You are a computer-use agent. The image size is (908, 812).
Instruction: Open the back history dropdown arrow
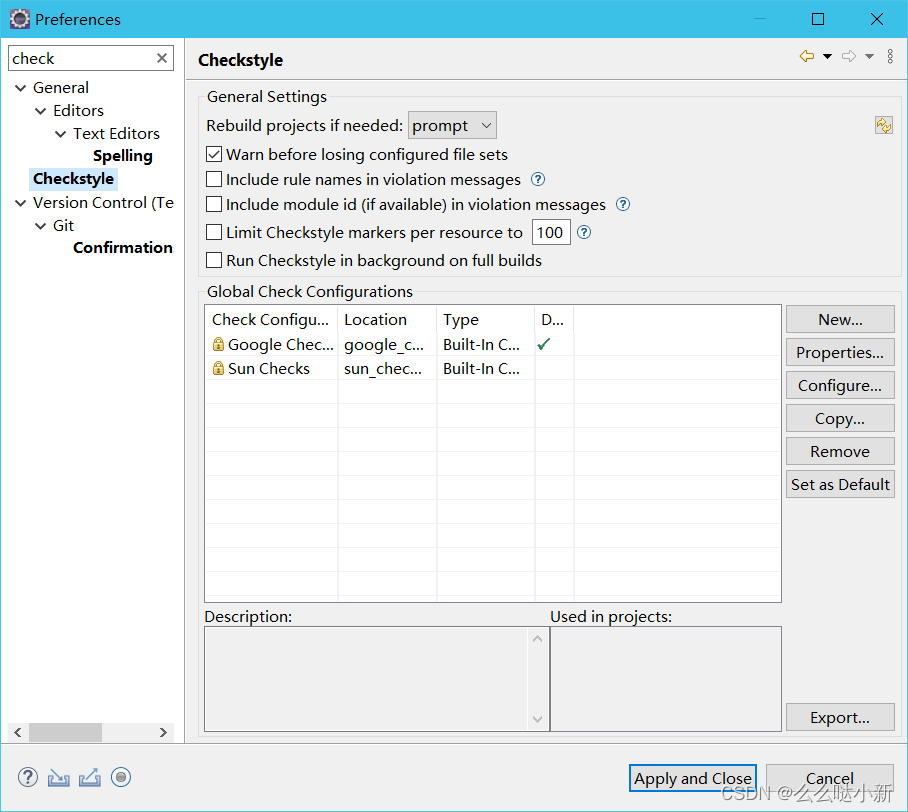point(828,56)
